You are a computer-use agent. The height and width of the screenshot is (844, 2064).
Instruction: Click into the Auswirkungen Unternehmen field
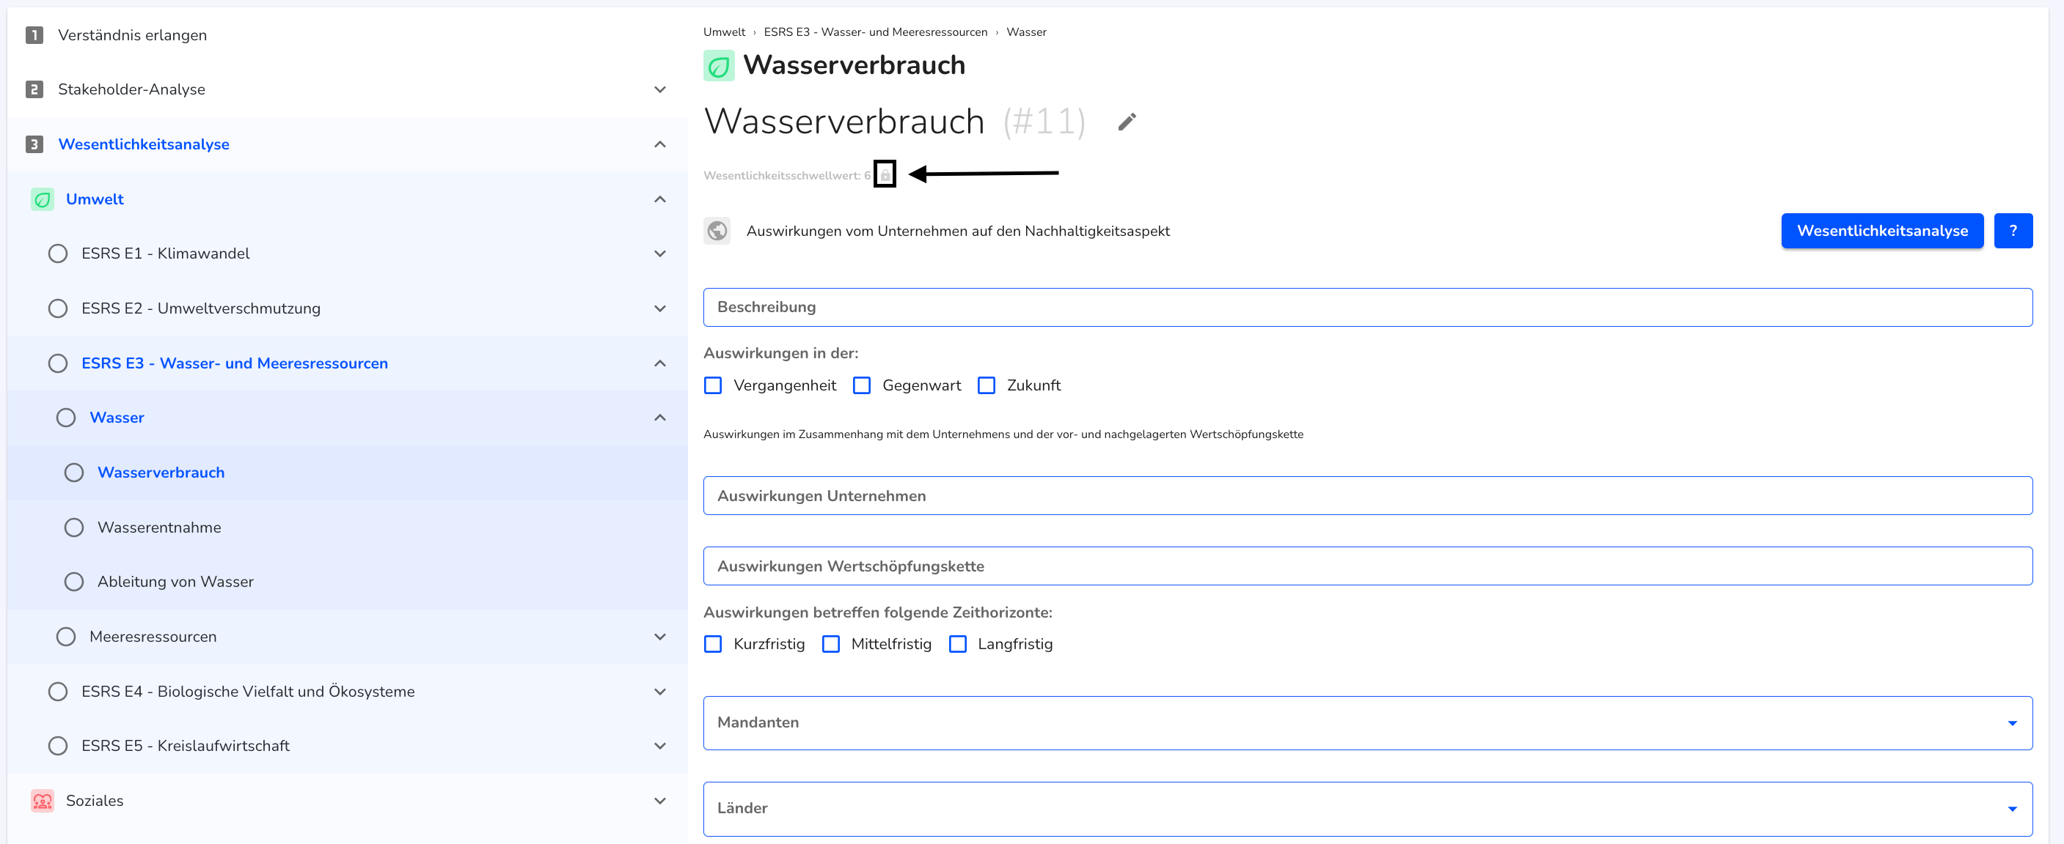(x=1368, y=496)
